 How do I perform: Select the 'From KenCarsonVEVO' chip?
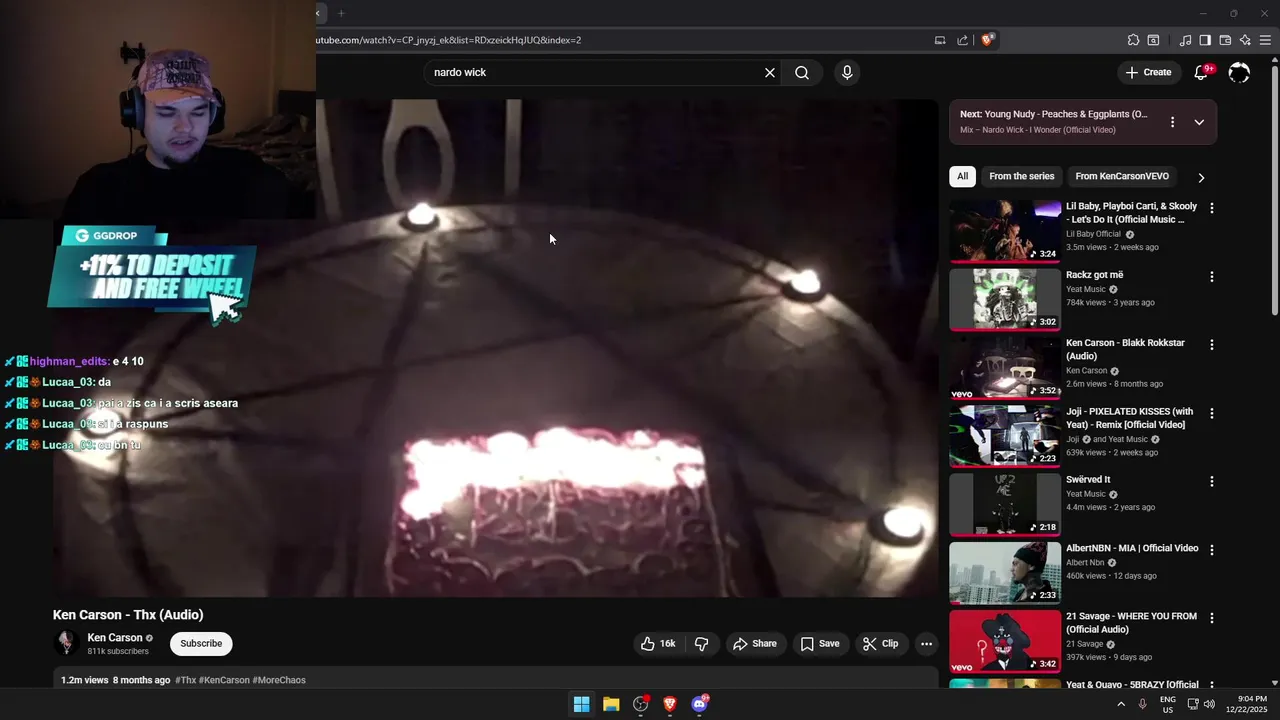pyautogui.click(x=1122, y=176)
